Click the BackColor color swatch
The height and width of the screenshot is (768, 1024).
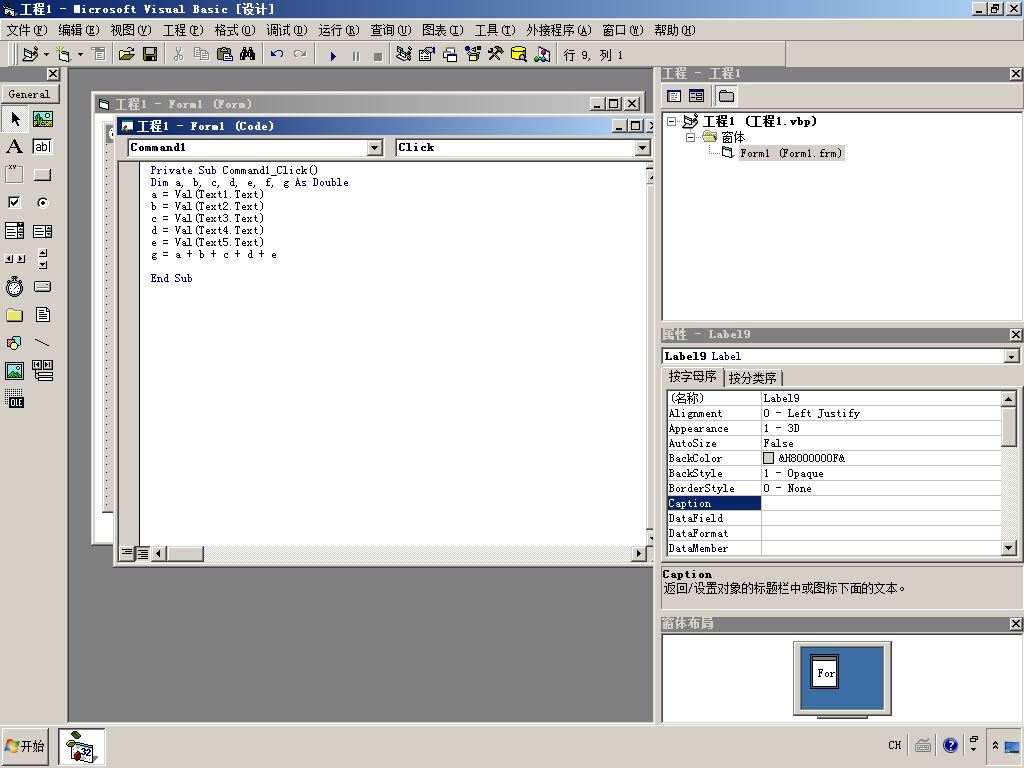pos(769,458)
